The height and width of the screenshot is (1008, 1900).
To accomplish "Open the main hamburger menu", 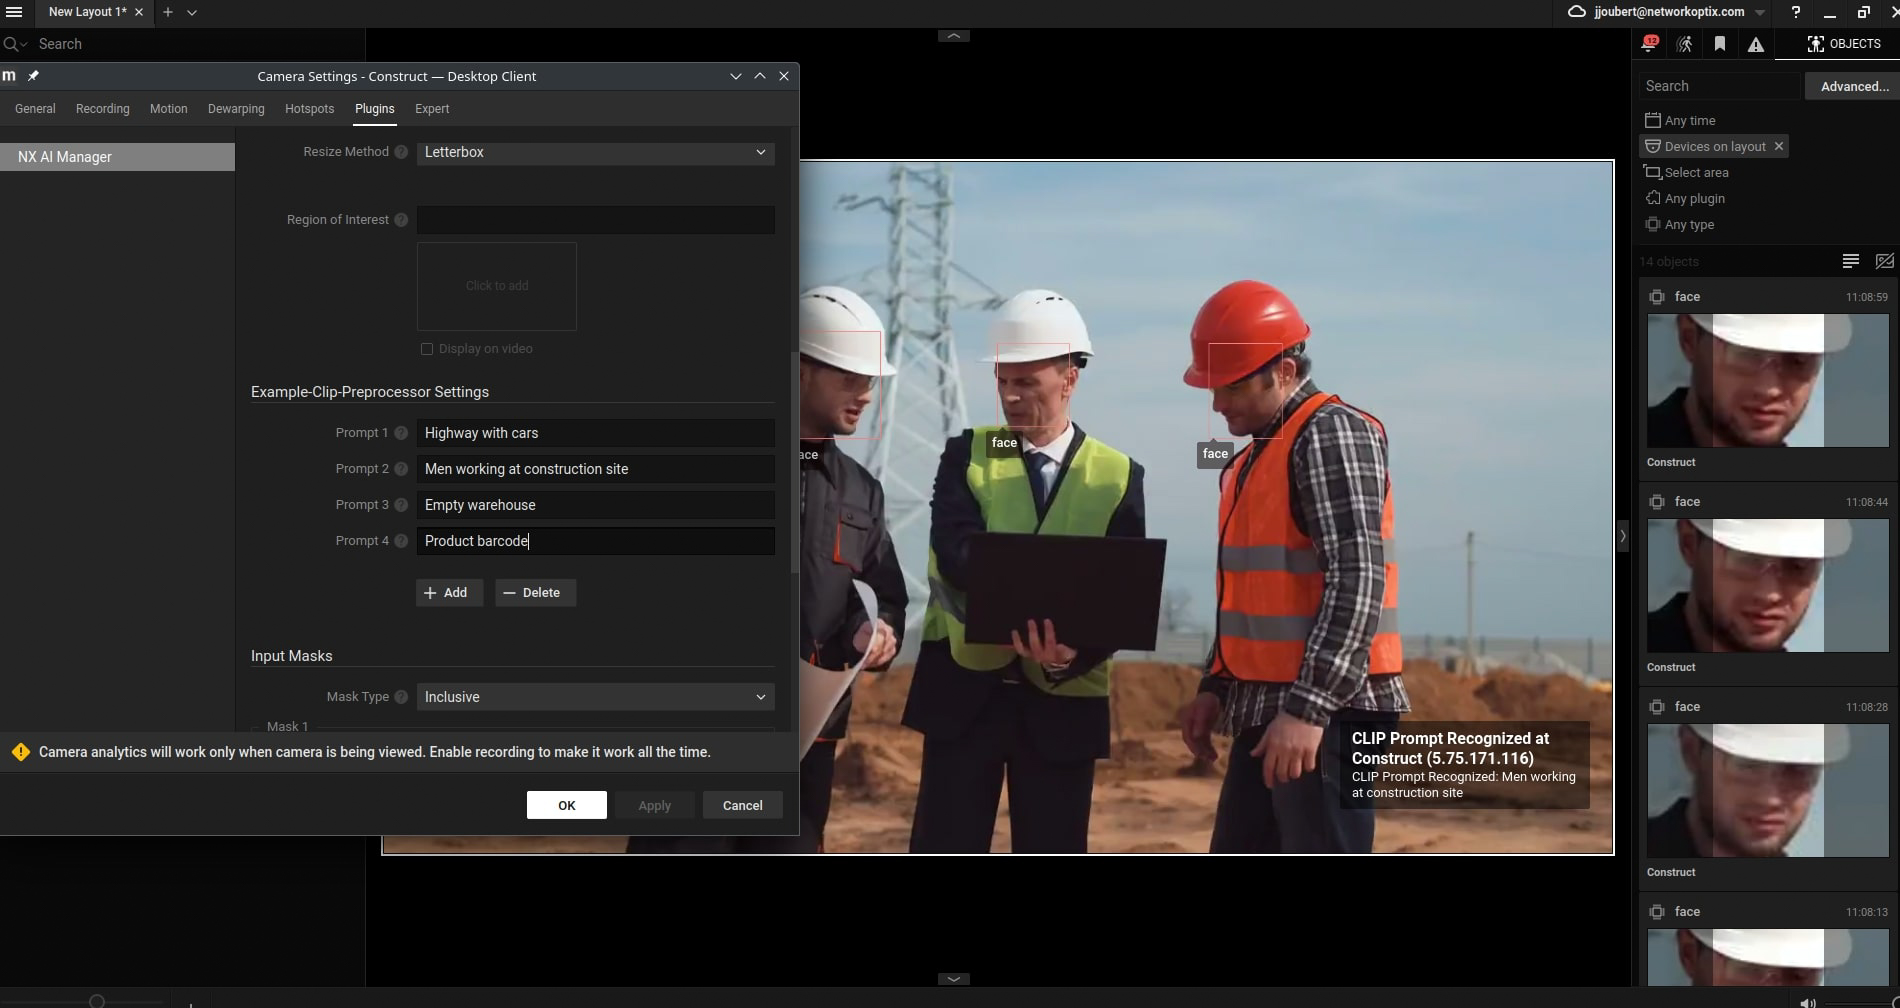I will [15, 12].
